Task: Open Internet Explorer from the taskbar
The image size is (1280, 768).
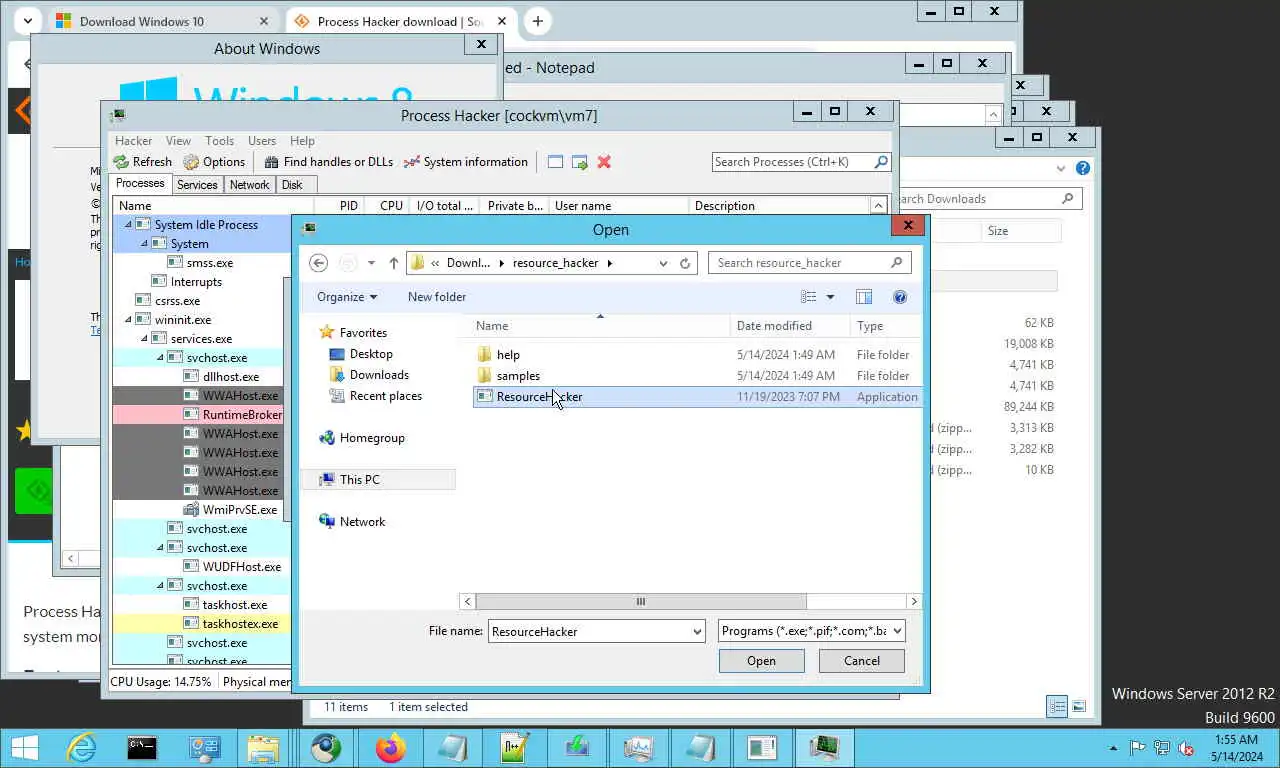Action: tap(80, 748)
